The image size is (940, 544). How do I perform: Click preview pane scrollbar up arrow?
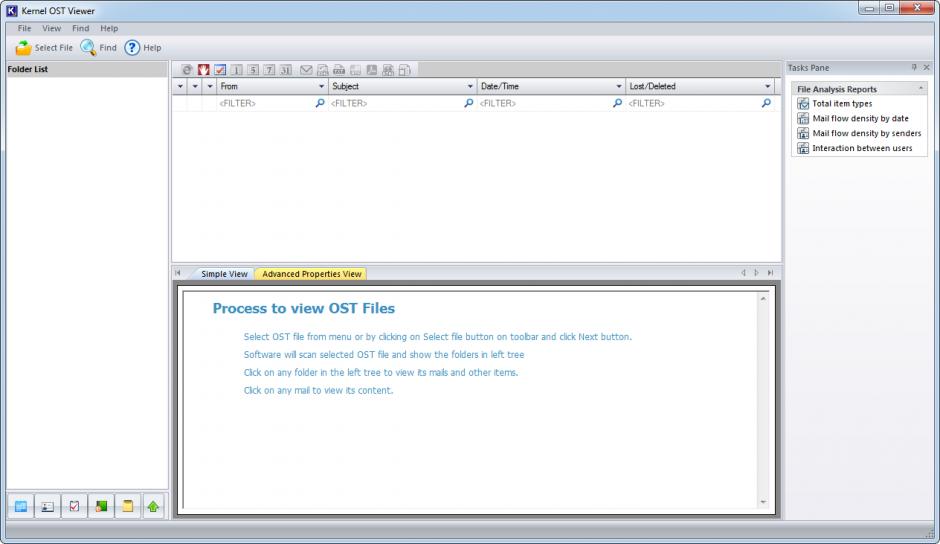click(763, 299)
